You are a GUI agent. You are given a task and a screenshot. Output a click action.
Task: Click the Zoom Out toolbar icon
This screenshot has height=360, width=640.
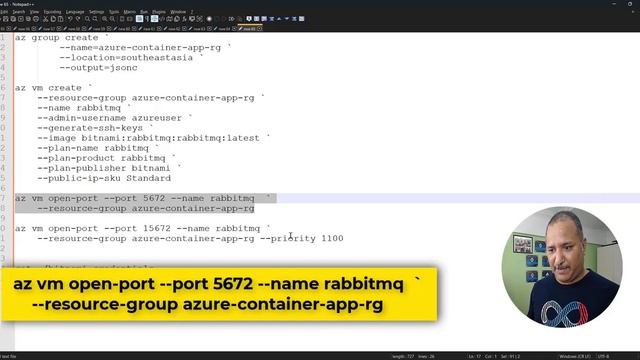(112, 19)
